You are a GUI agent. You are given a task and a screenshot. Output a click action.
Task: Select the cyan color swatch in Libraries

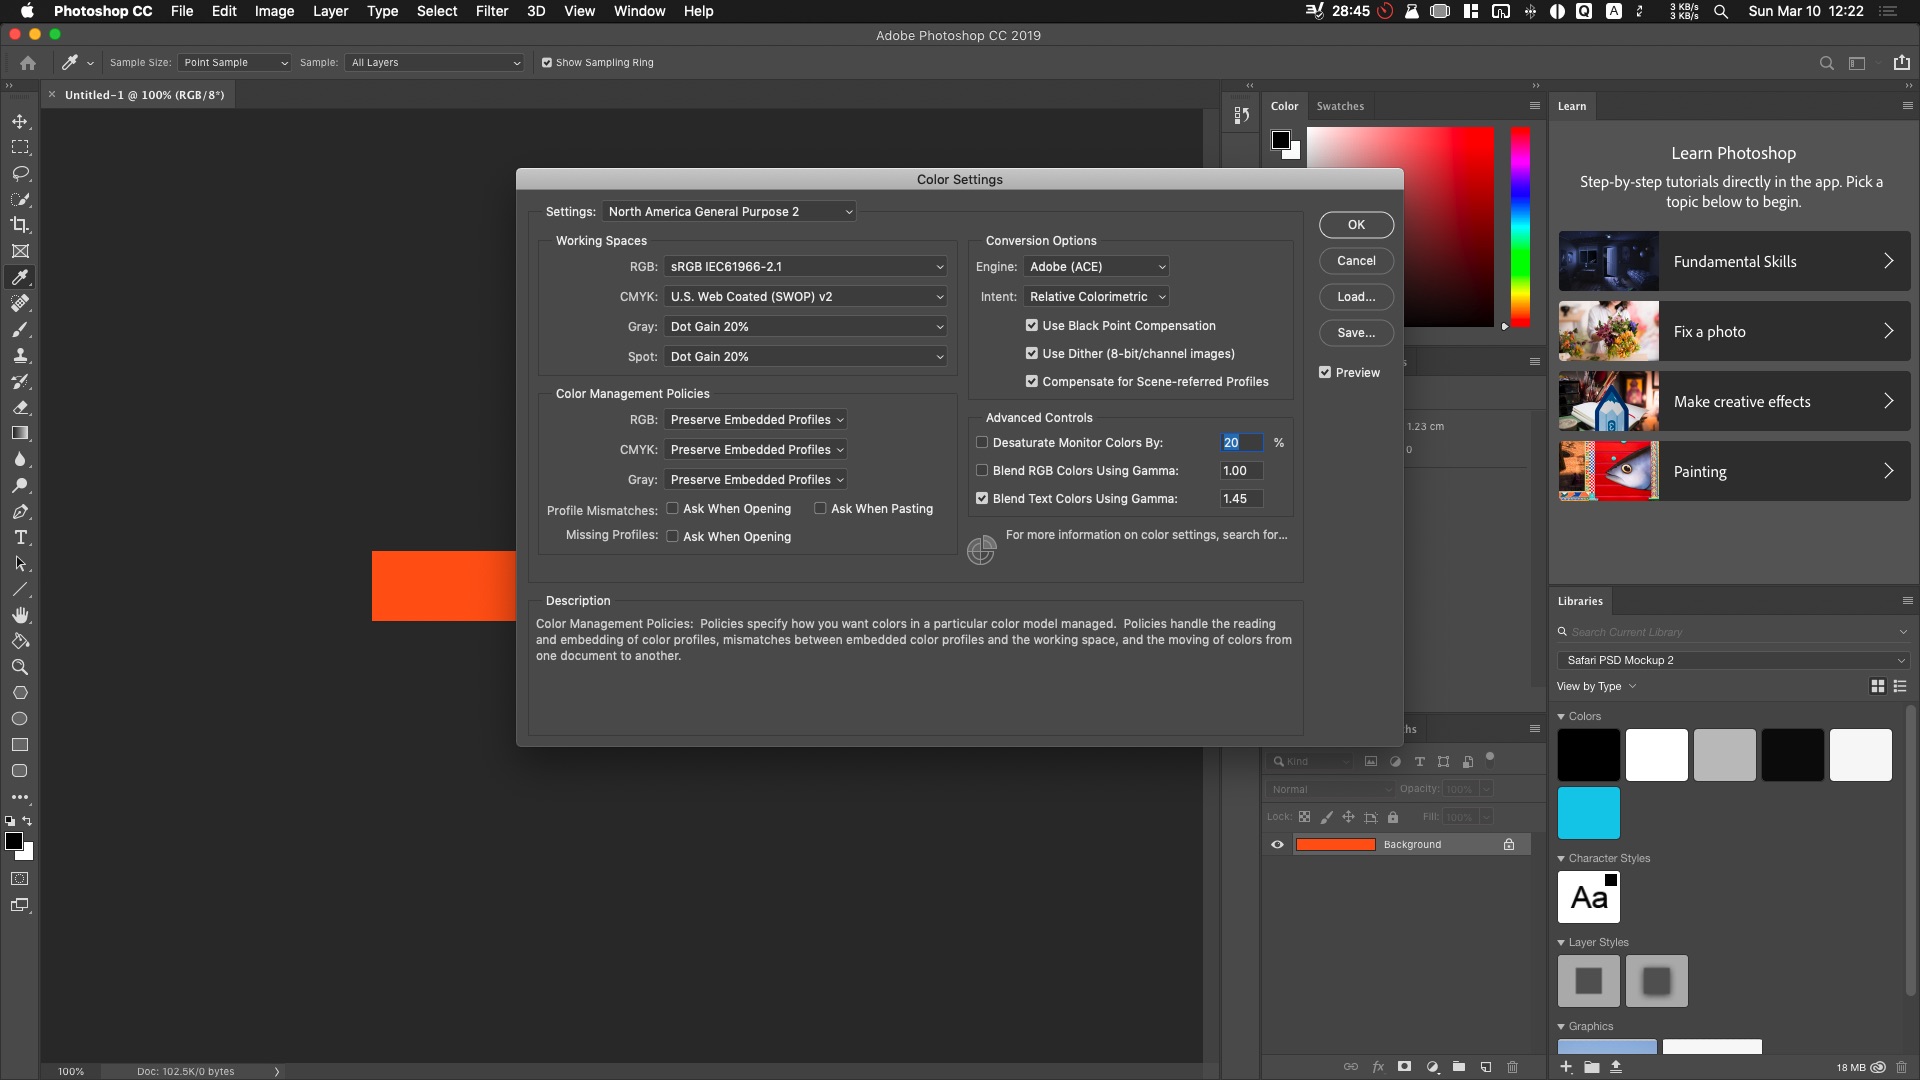click(1588, 813)
